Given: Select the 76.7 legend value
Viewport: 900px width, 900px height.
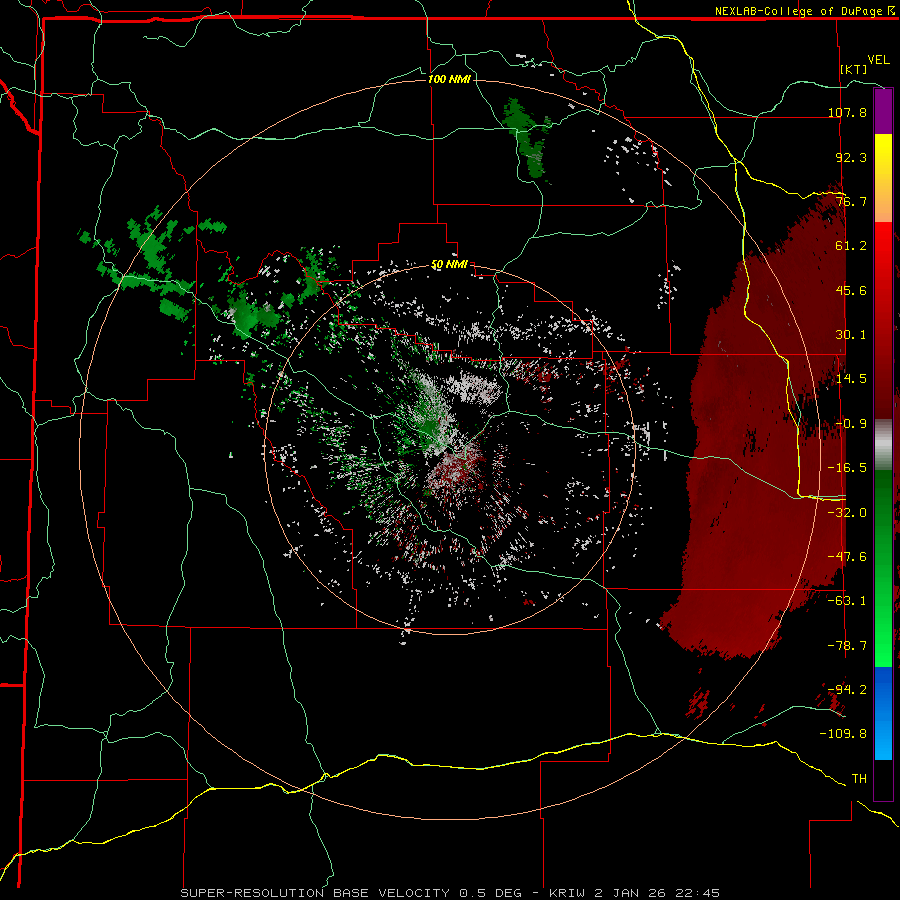Looking at the screenshot, I should (x=851, y=201).
